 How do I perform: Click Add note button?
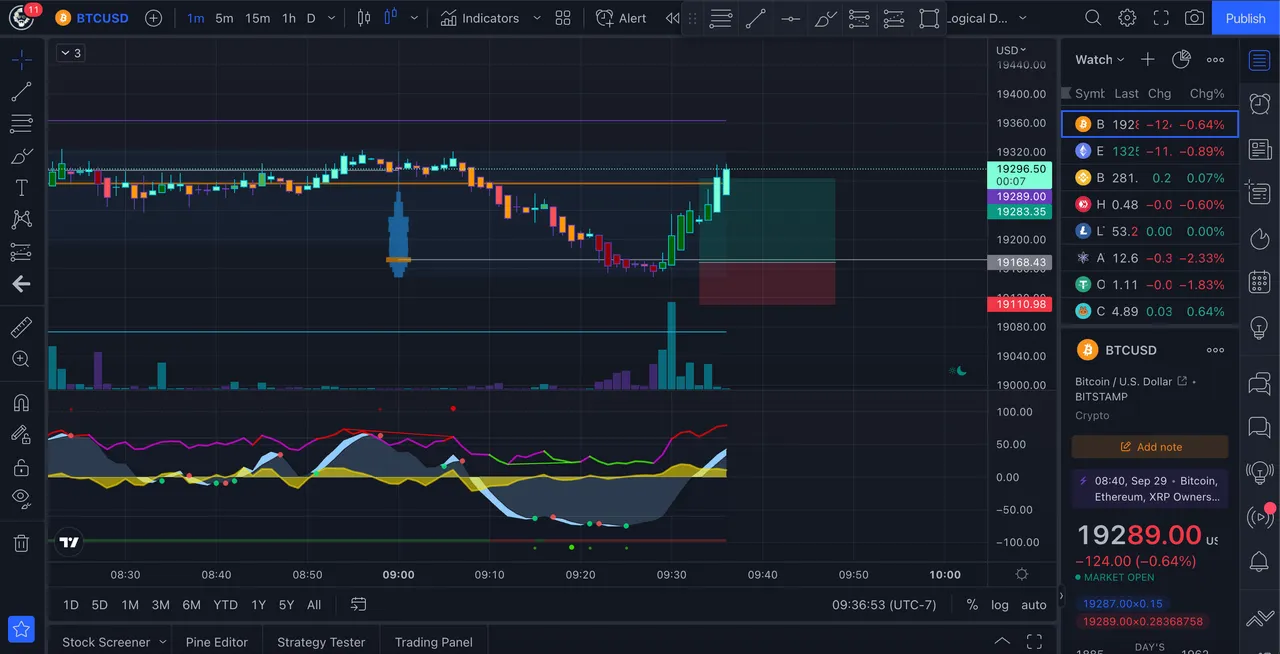(x=1150, y=447)
